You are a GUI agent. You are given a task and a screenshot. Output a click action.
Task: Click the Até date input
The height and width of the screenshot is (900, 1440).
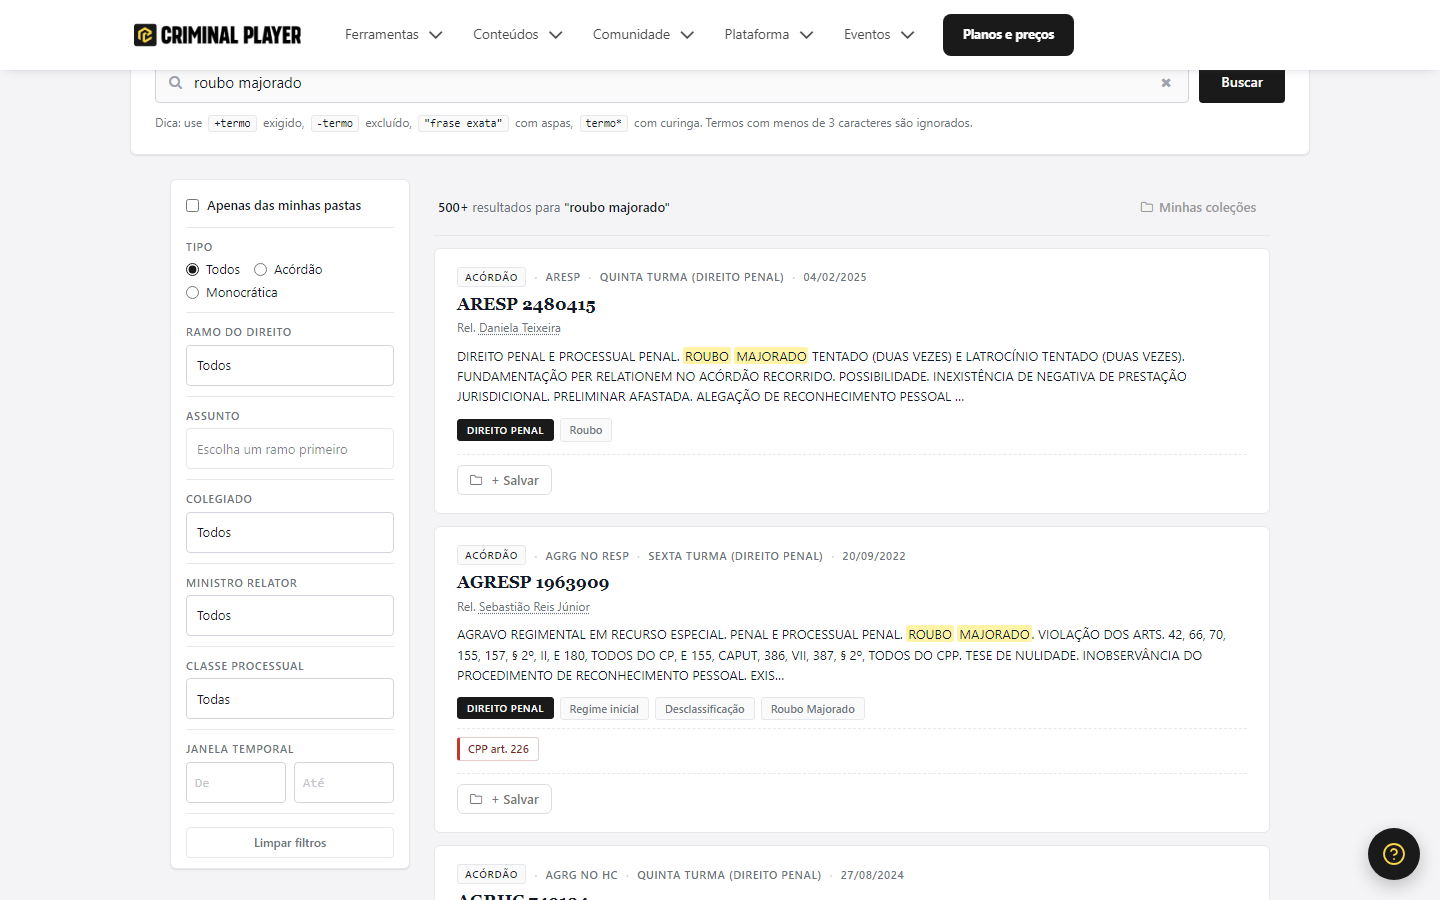point(344,782)
